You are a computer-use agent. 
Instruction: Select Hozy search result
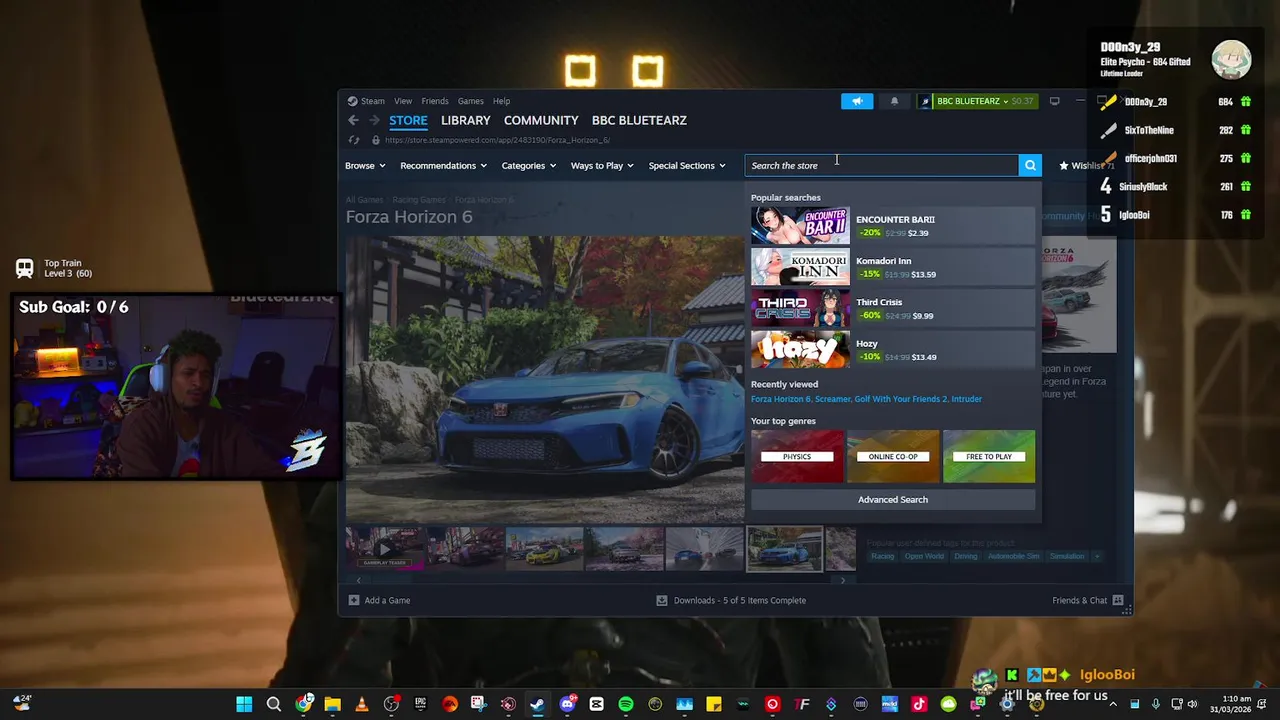893,350
